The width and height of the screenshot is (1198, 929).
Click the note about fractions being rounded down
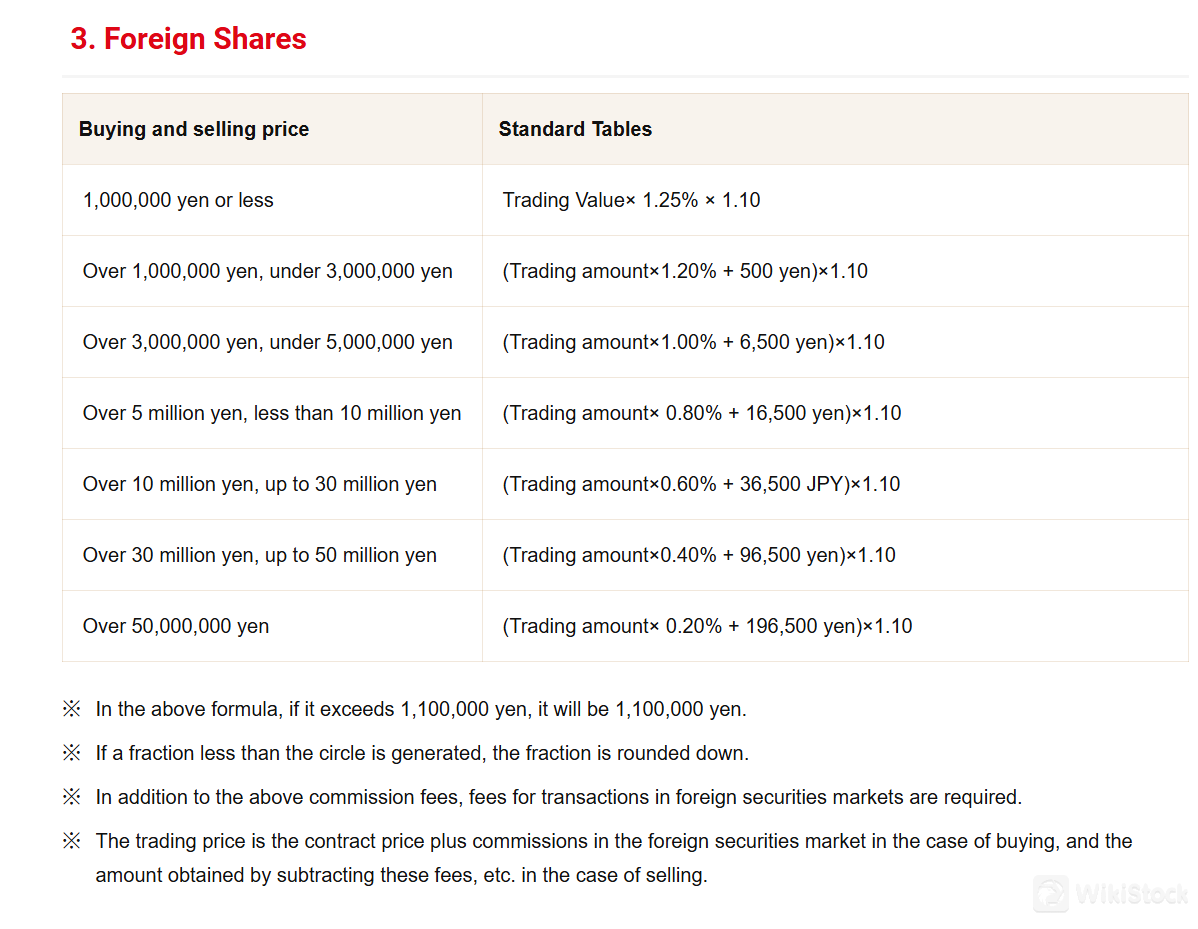pos(422,753)
